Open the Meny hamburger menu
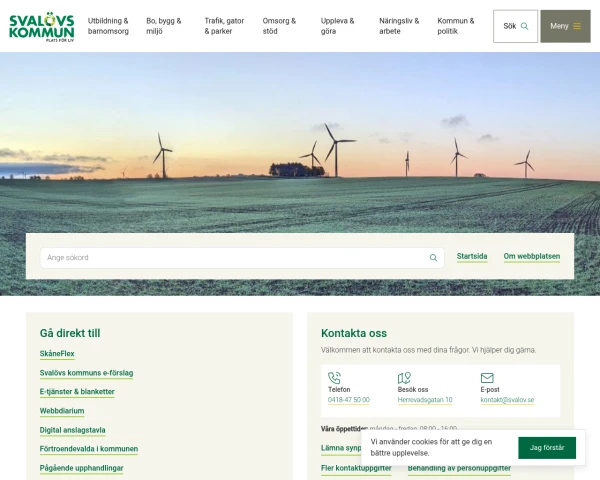Screen dimensions: 600x480 point(566,26)
